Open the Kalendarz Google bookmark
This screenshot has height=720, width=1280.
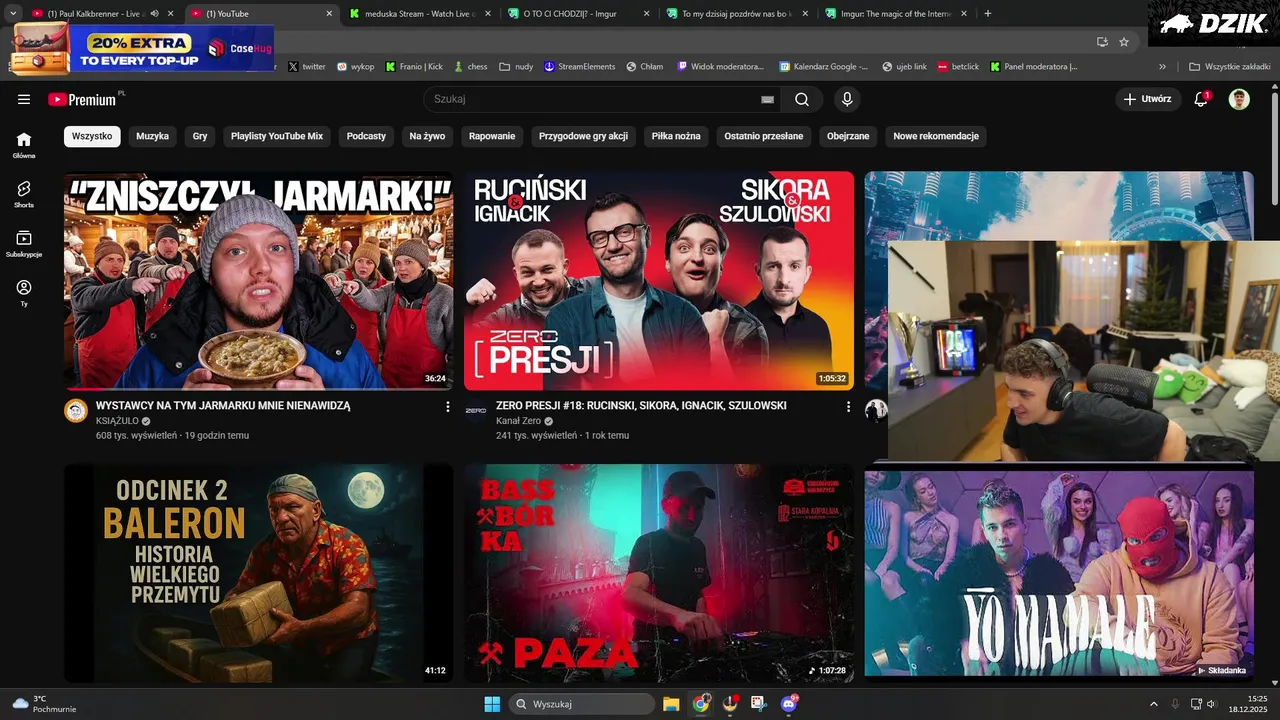coord(824,67)
